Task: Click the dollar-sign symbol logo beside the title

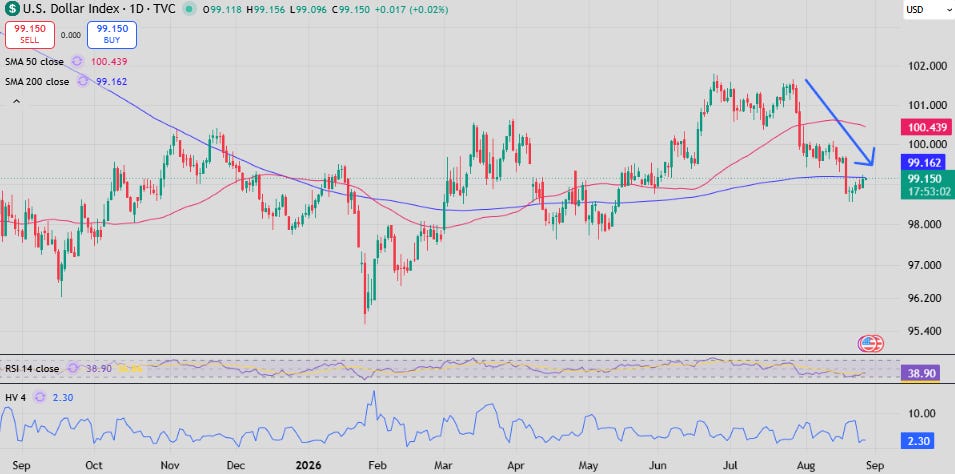Action: (x=12, y=10)
